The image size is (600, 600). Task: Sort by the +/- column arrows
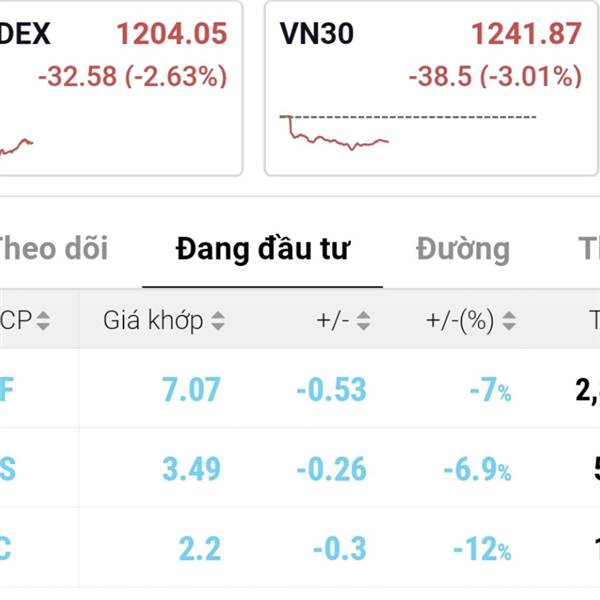point(363,321)
